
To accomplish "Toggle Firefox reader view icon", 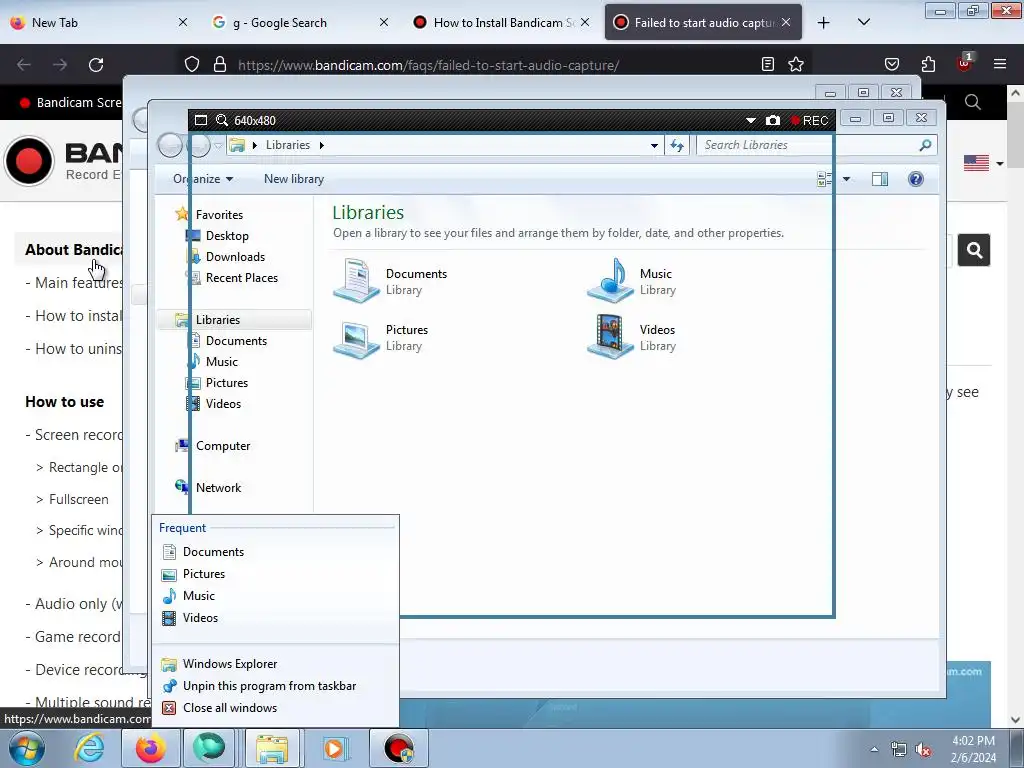I will tap(768, 65).
